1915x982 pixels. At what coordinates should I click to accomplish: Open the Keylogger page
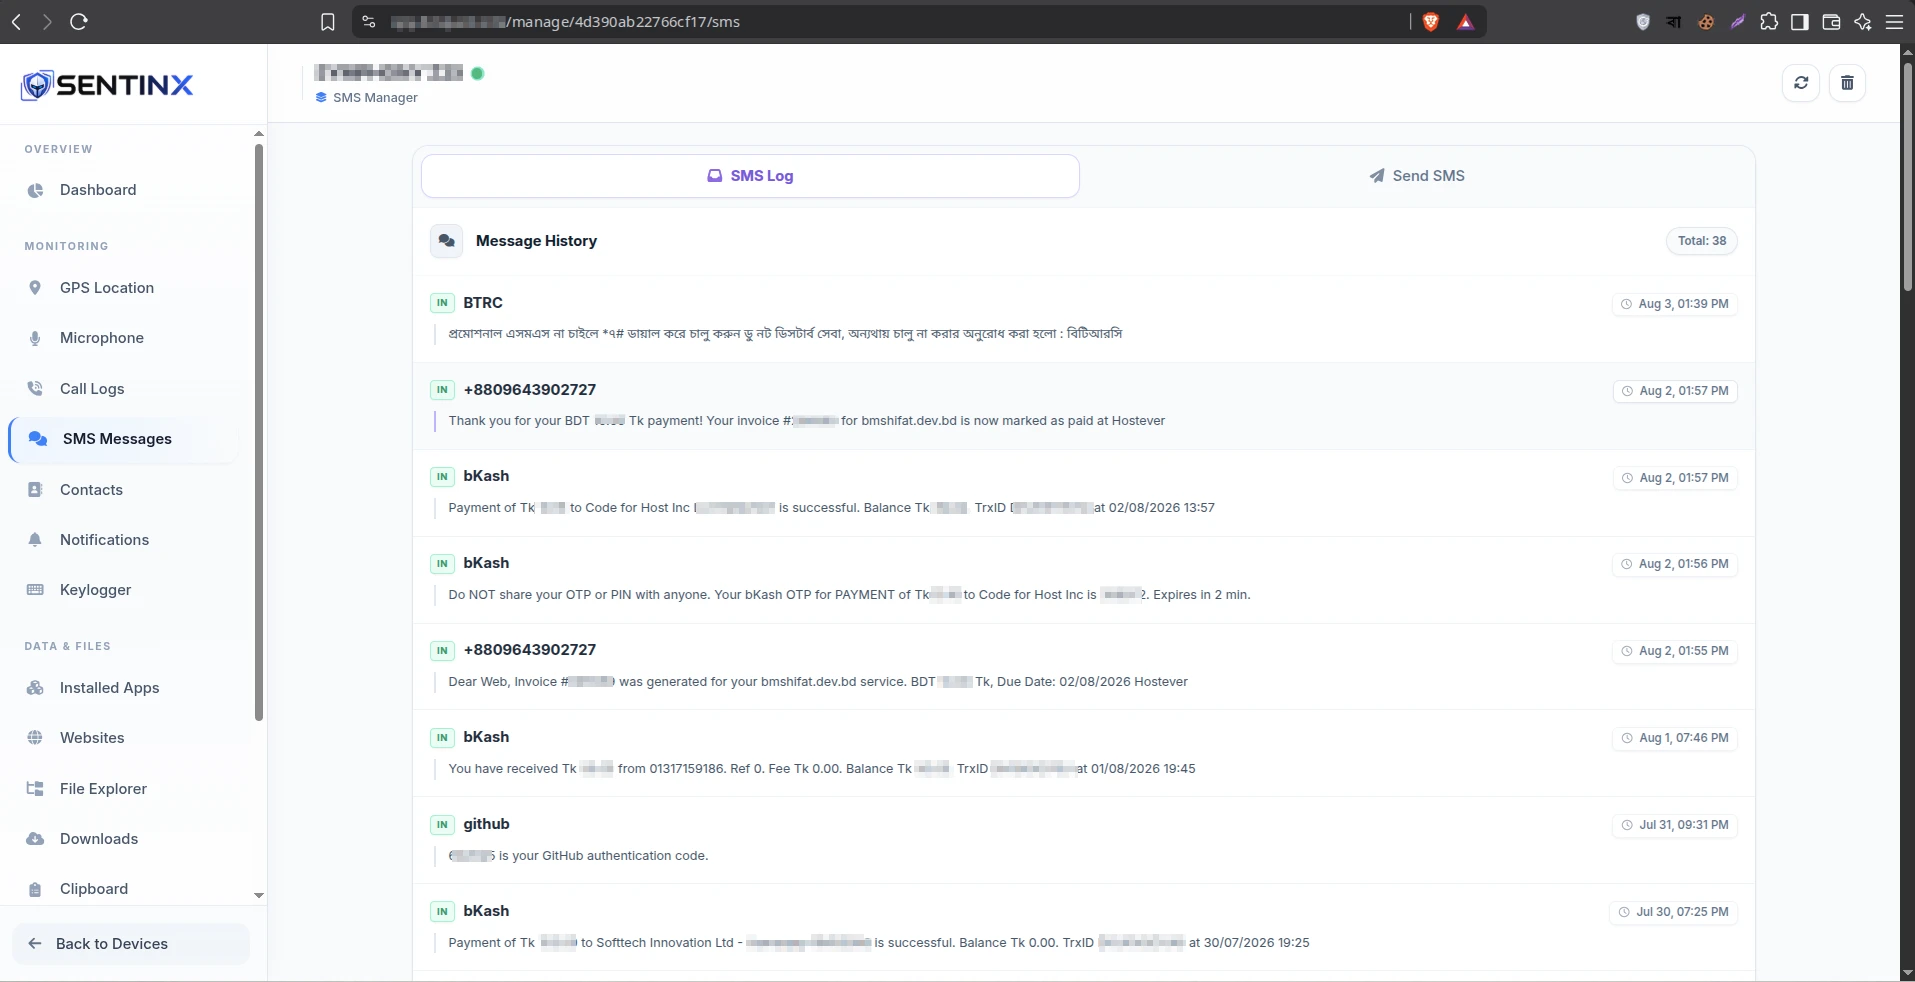point(95,590)
